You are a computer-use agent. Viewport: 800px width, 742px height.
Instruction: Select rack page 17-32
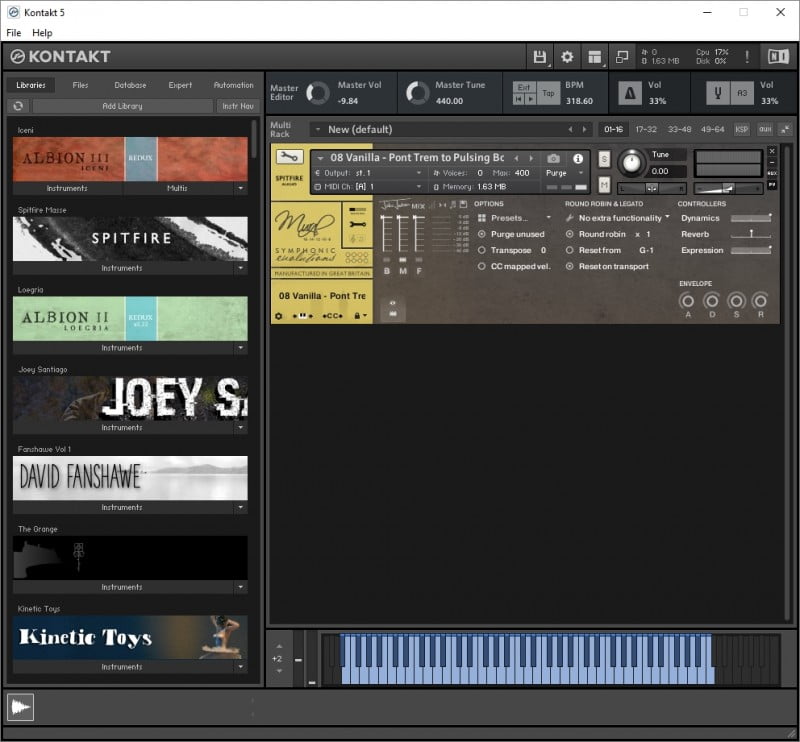[x=645, y=130]
